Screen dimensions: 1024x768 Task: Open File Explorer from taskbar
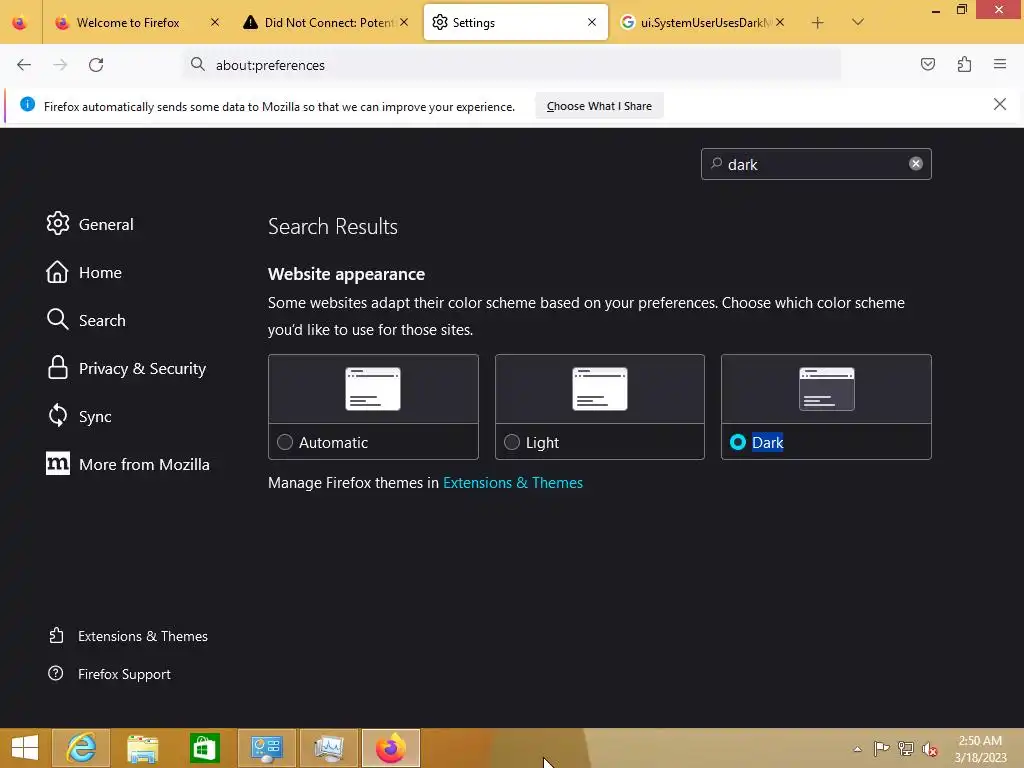(x=142, y=748)
